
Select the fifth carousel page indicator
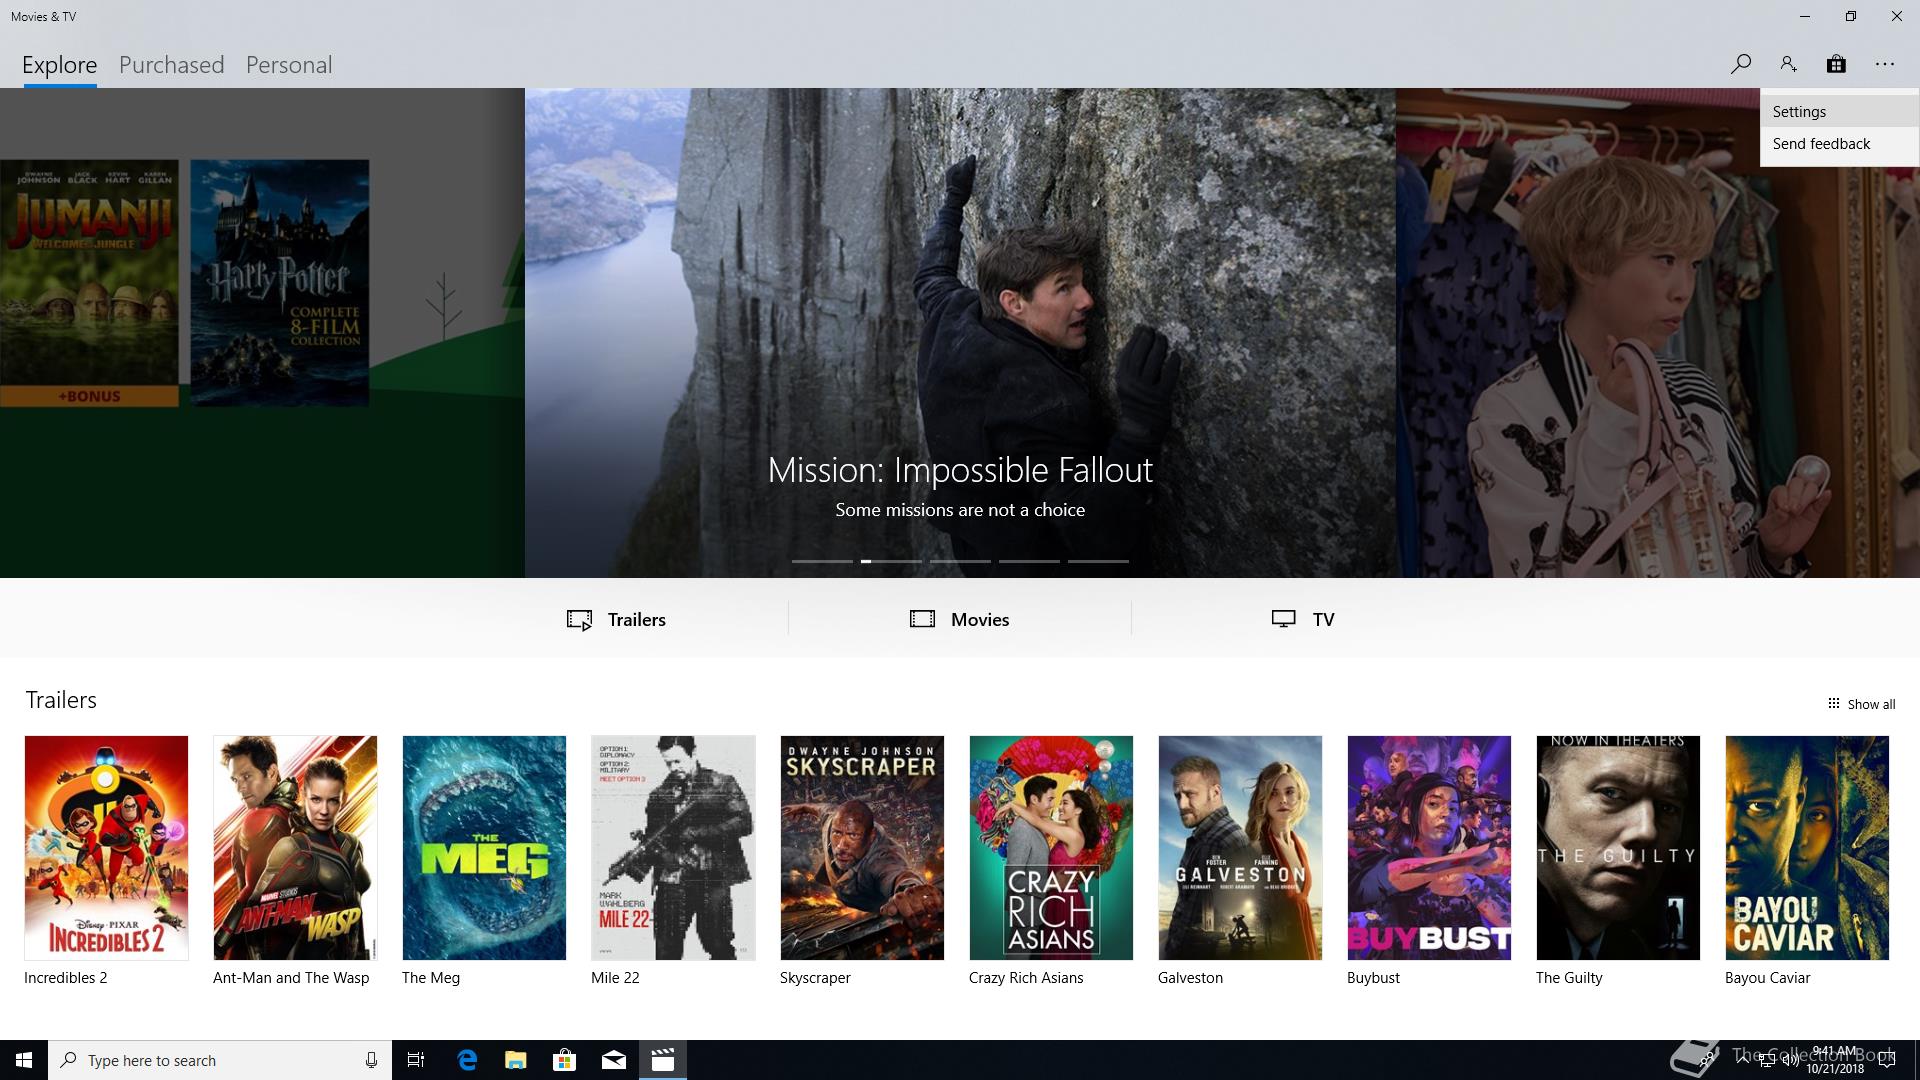click(x=1098, y=561)
